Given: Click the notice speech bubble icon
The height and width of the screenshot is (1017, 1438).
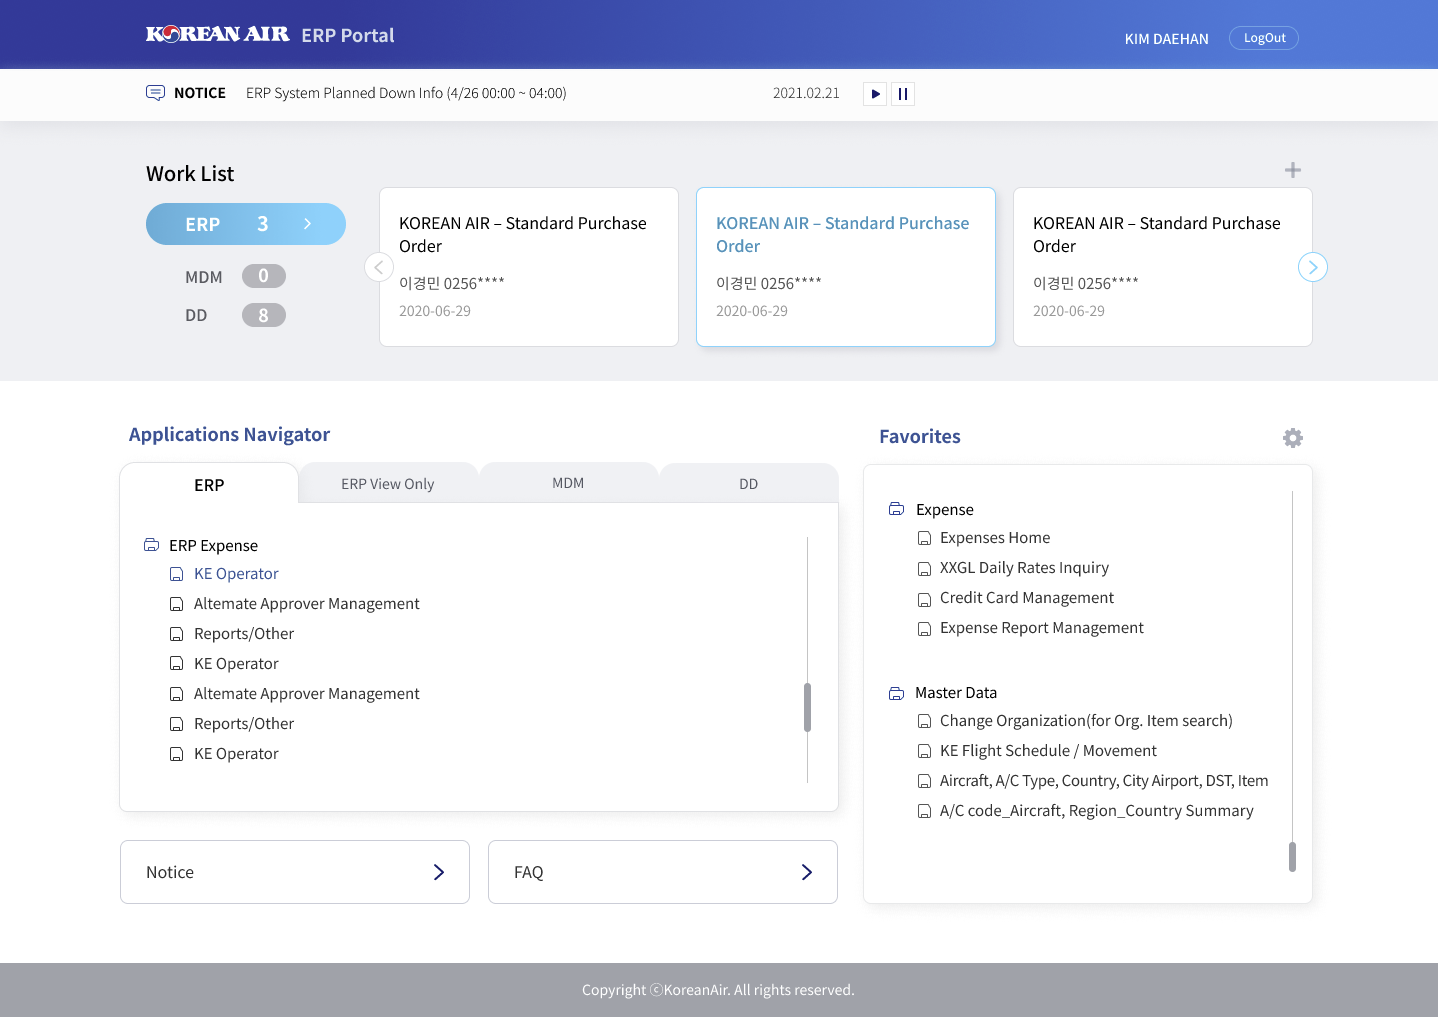Looking at the screenshot, I should pos(155,93).
